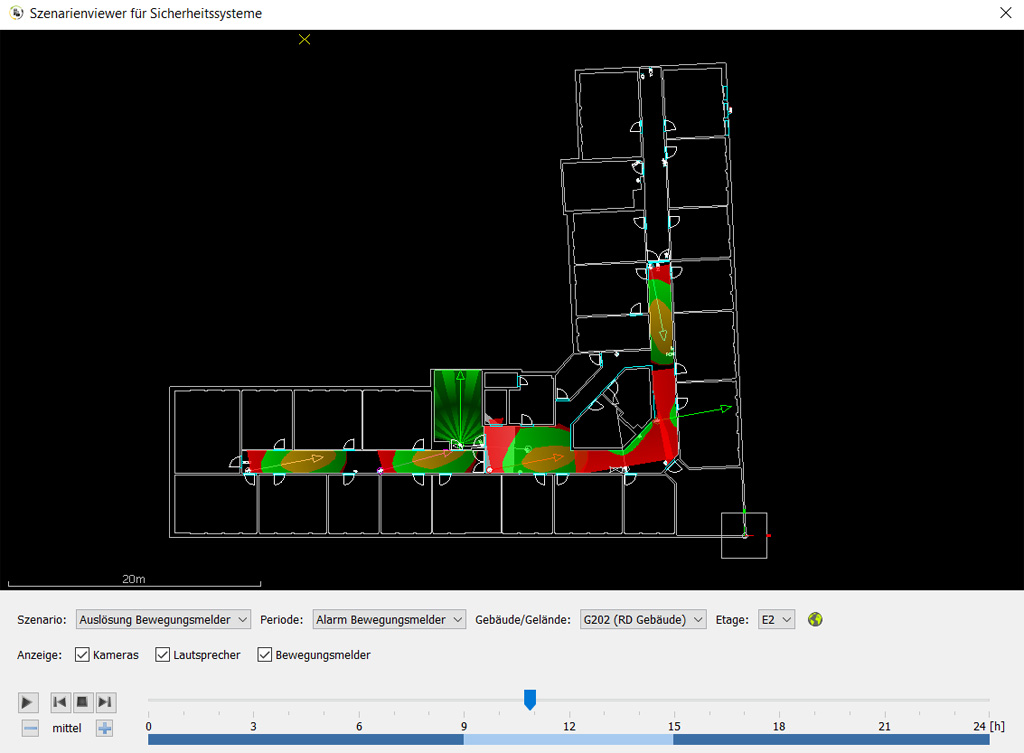Screen dimensions: 1024x753
Task: Open the Etage dropdown
Action: tap(776, 619)
